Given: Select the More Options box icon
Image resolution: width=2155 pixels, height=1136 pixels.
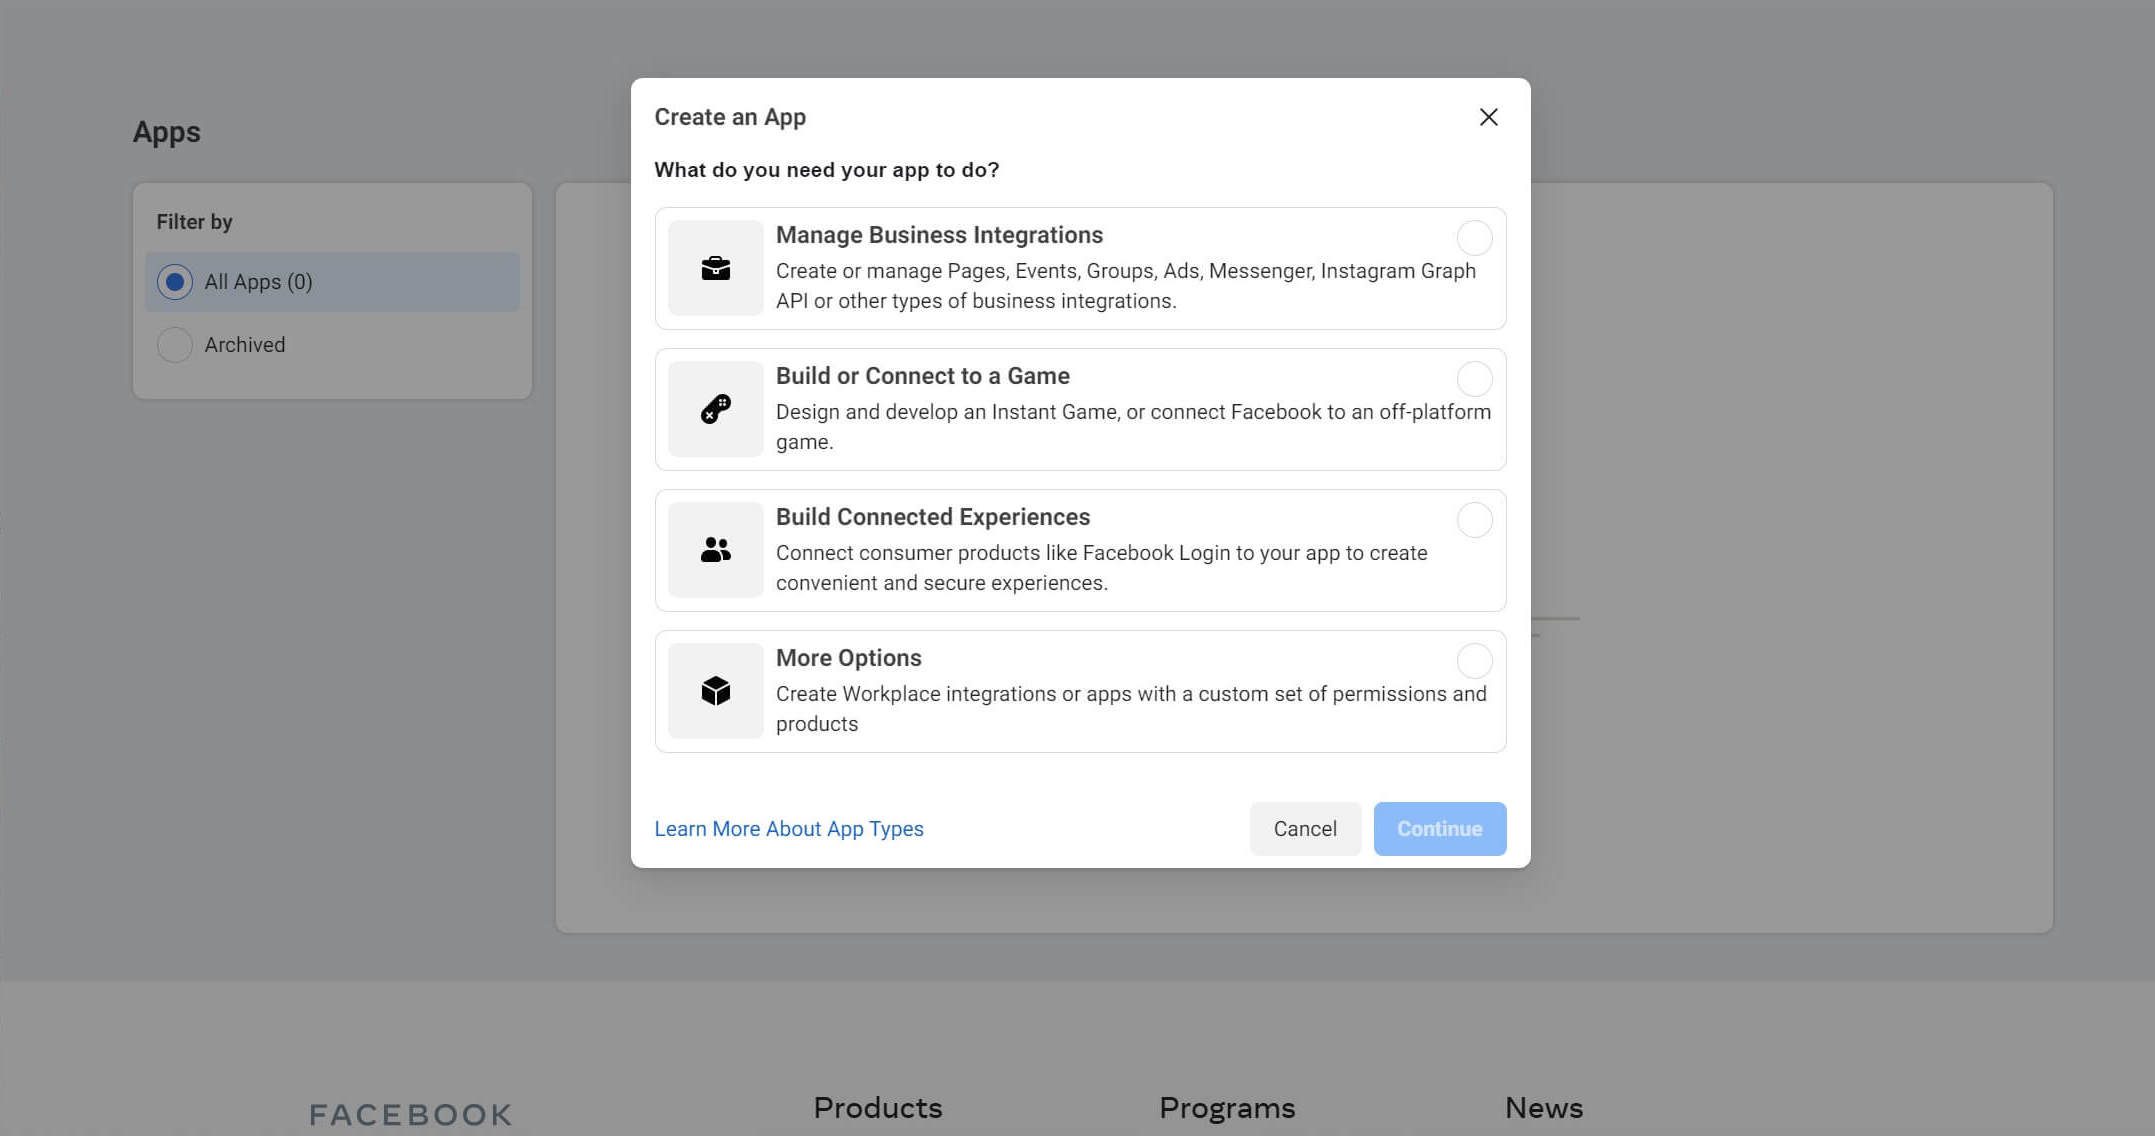Looking at the screenshot, I should click(714, 690).
